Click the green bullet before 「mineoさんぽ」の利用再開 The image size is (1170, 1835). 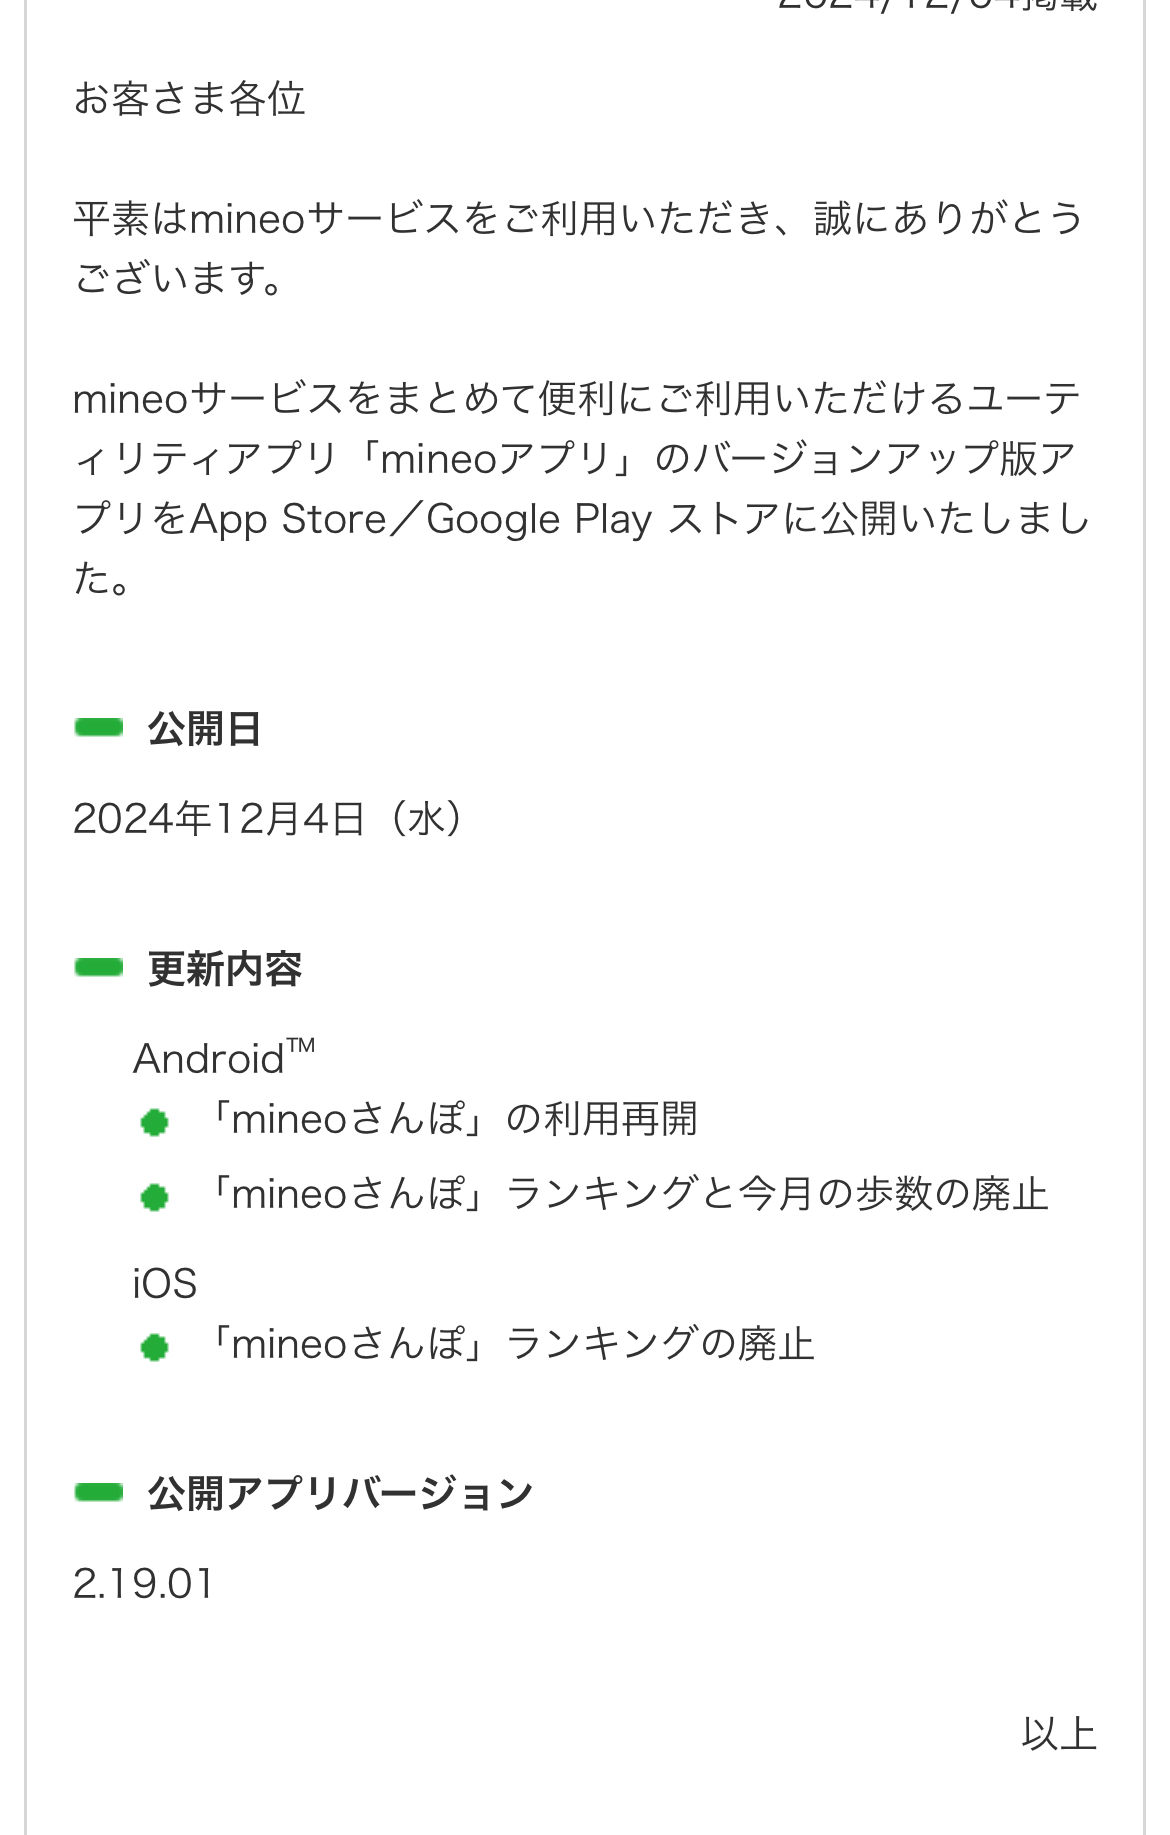coord(154,1122)
